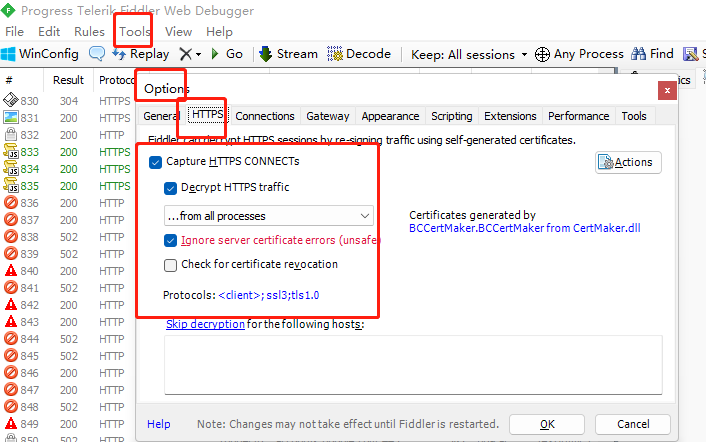Uncheck Ignore server certificate errors
The image size is (706, 442).
coord(171,241)
